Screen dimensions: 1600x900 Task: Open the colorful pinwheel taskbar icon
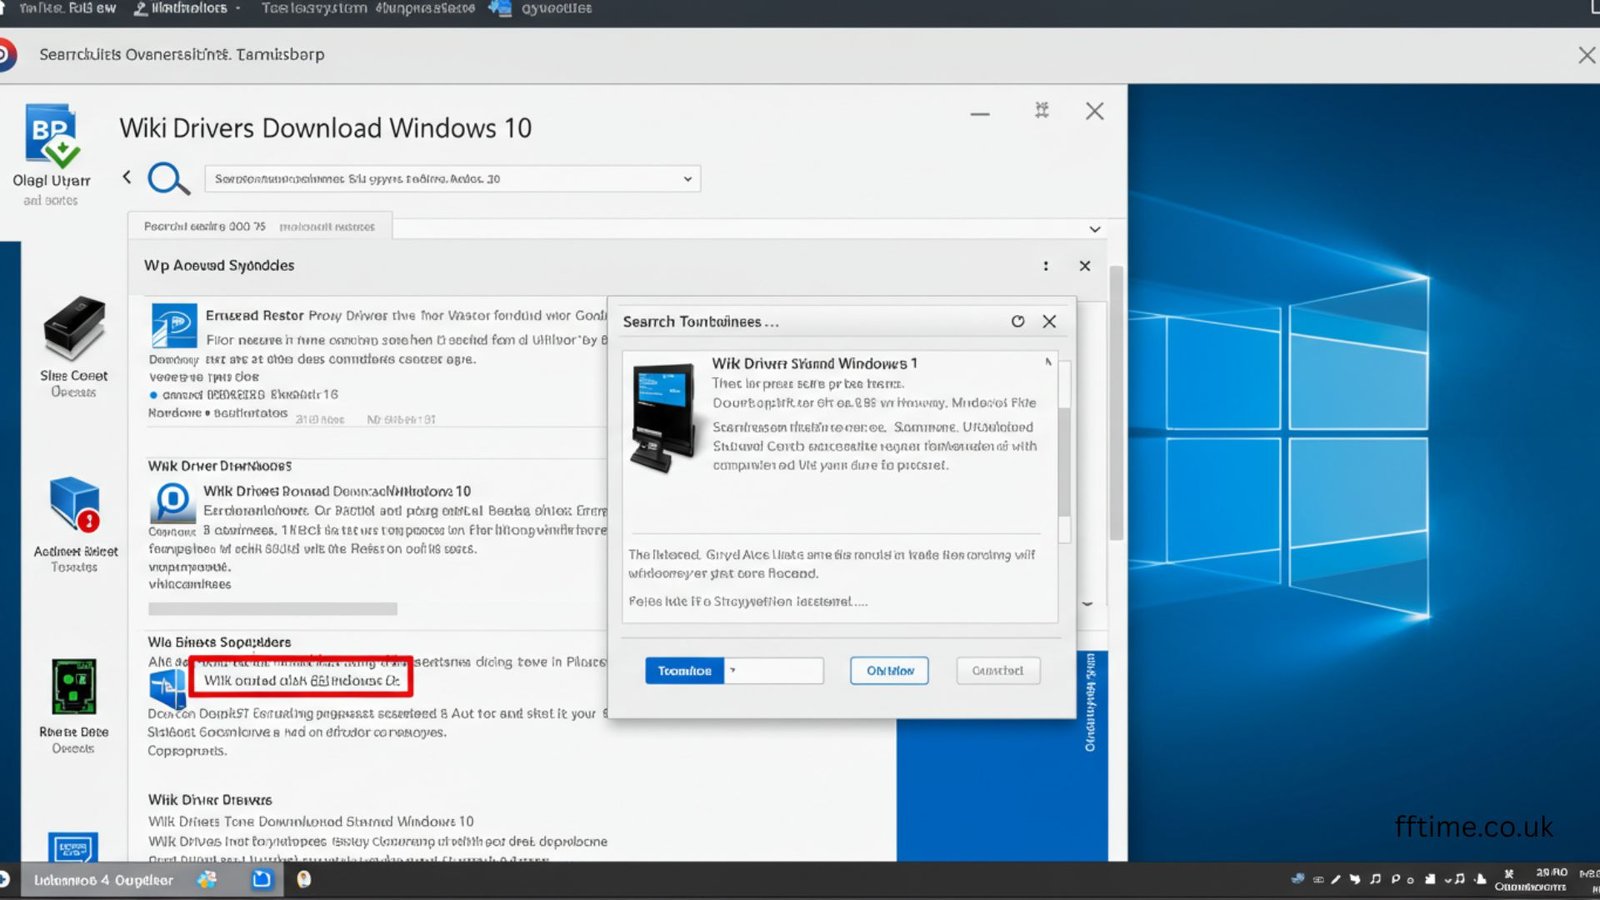207,879
